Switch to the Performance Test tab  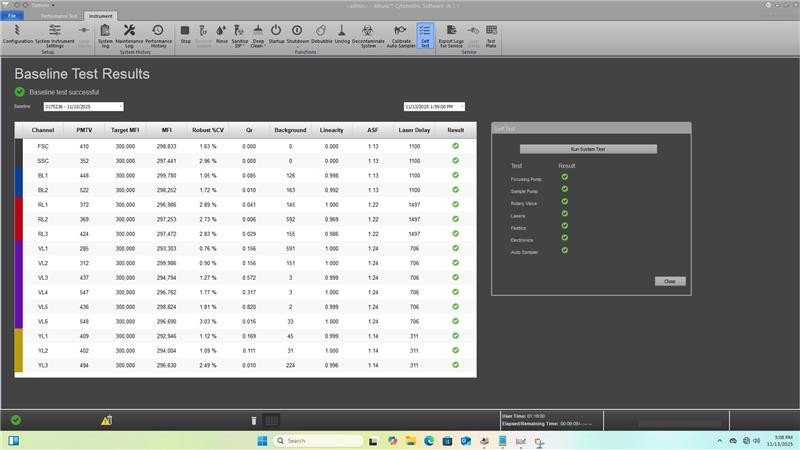click(x=67, y=17)
